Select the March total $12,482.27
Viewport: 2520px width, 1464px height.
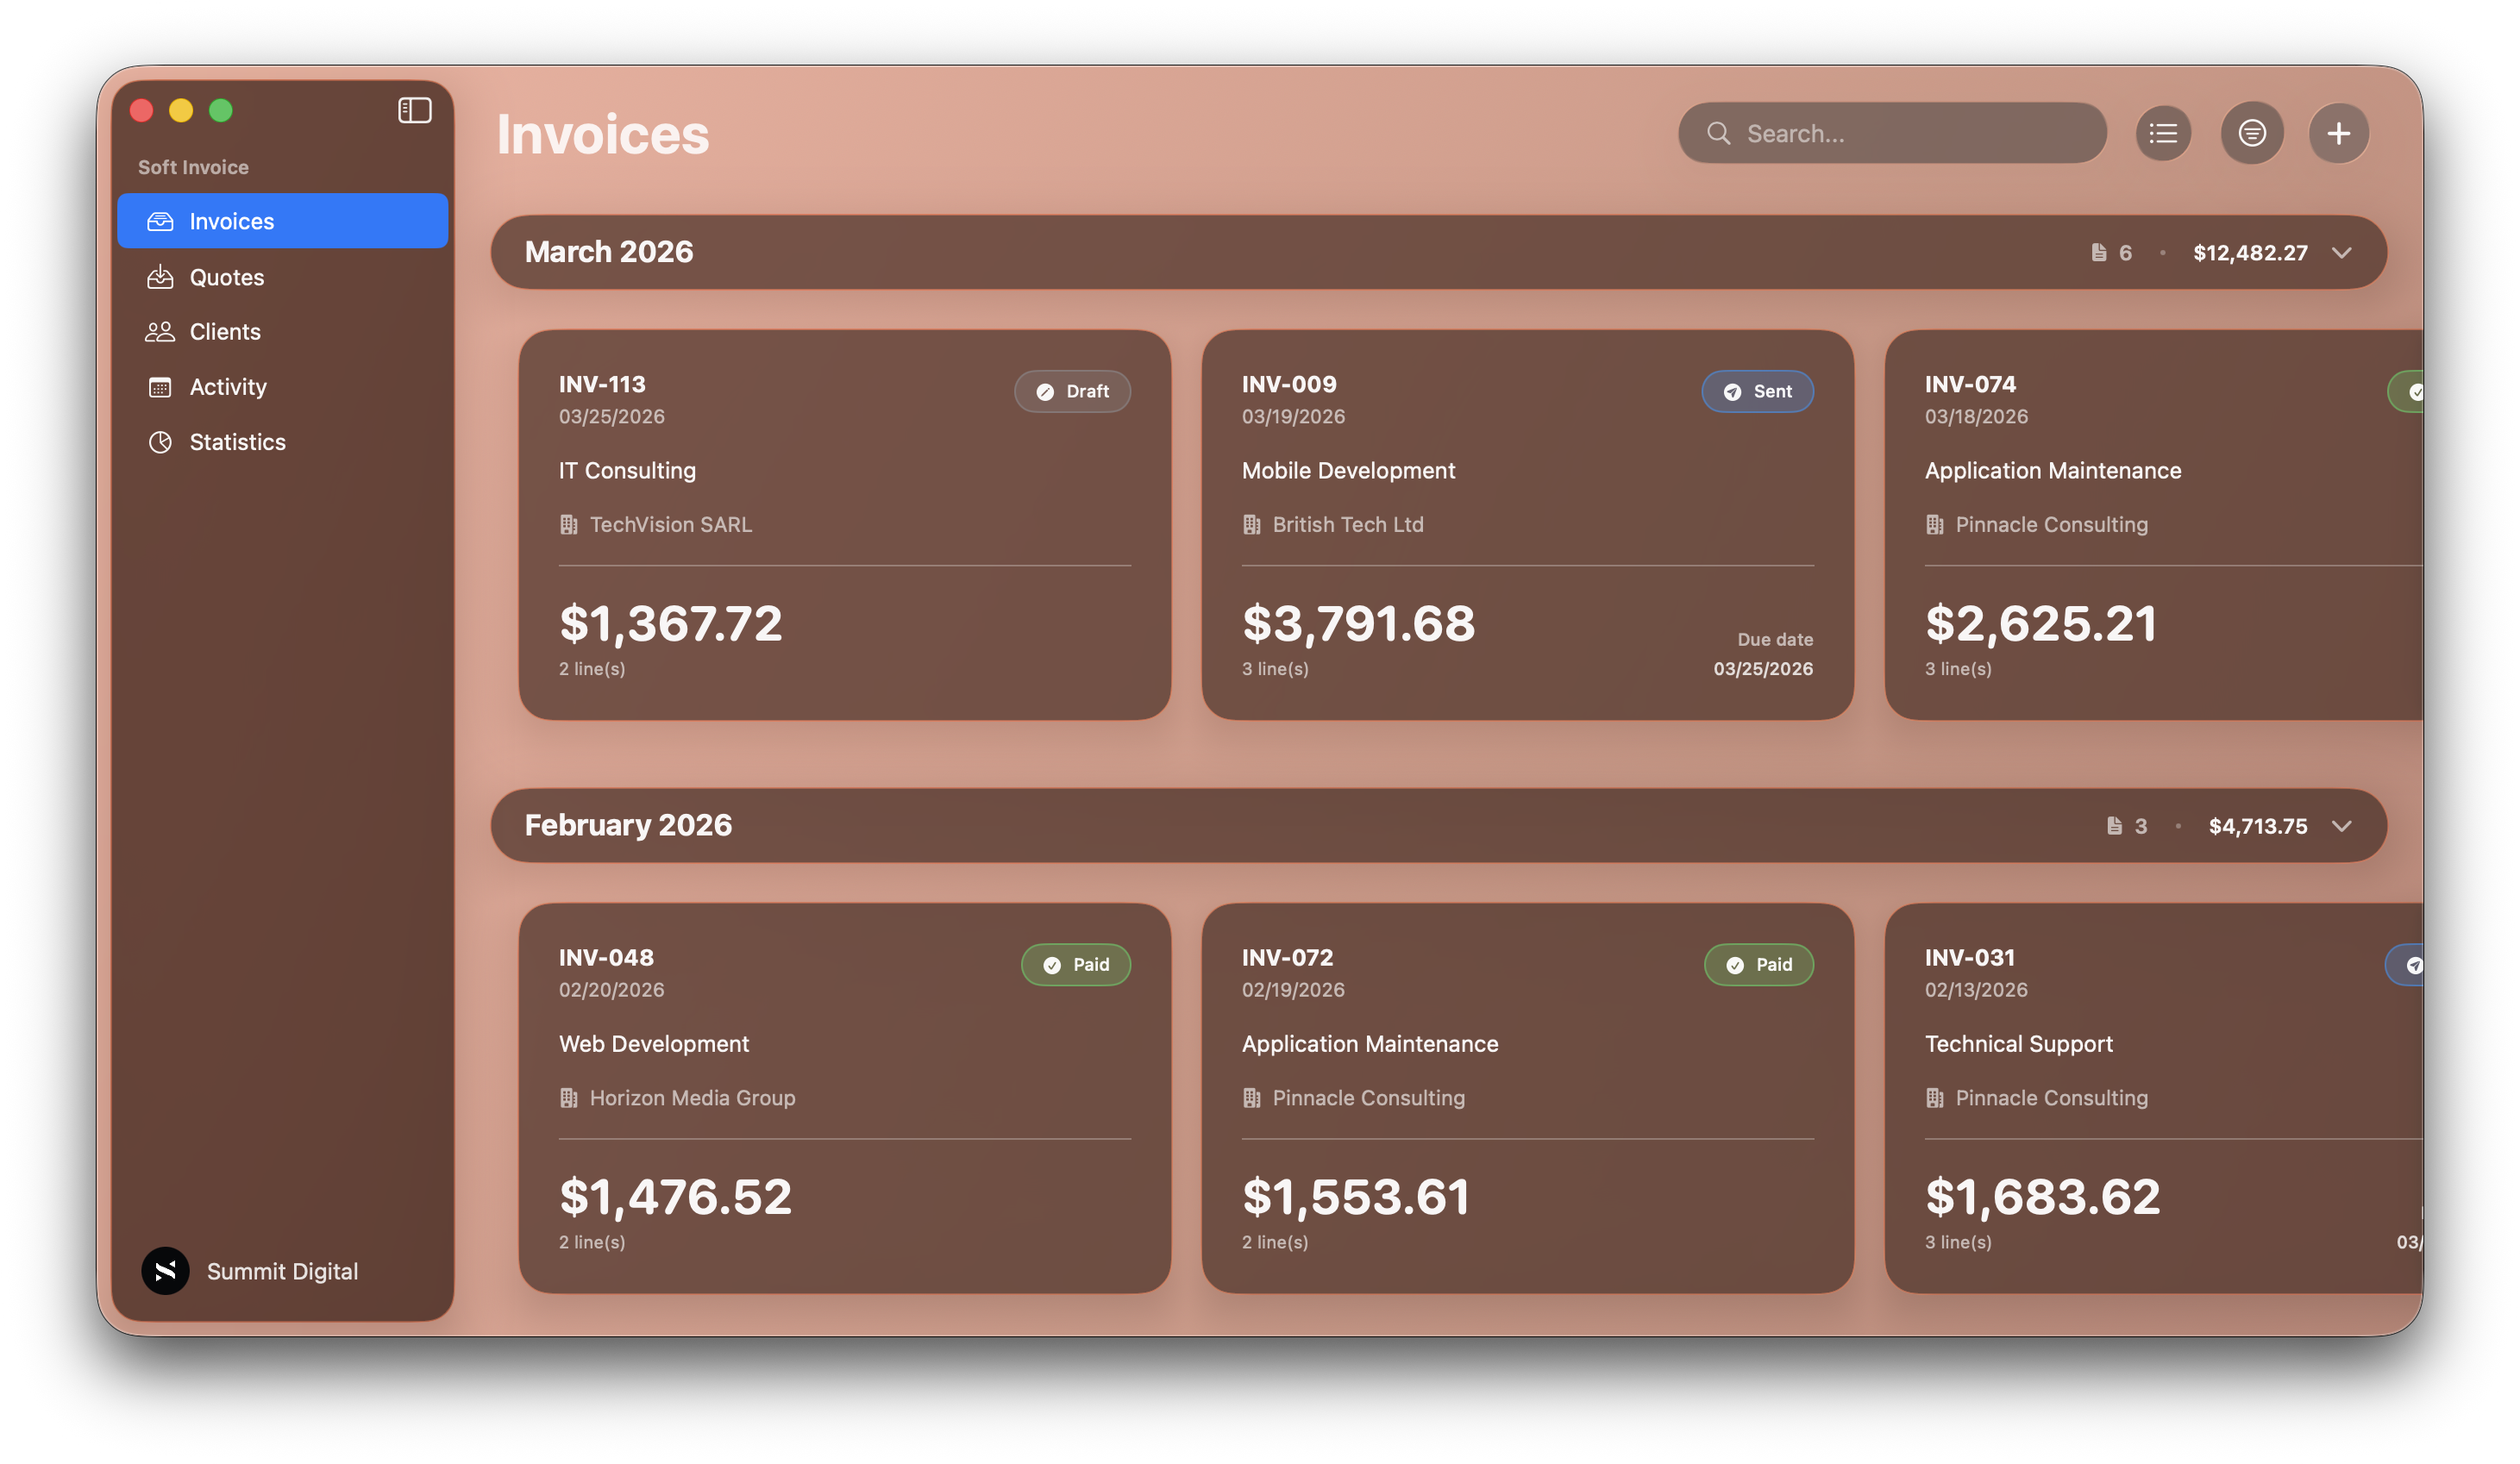click(x=2250, y=253)
